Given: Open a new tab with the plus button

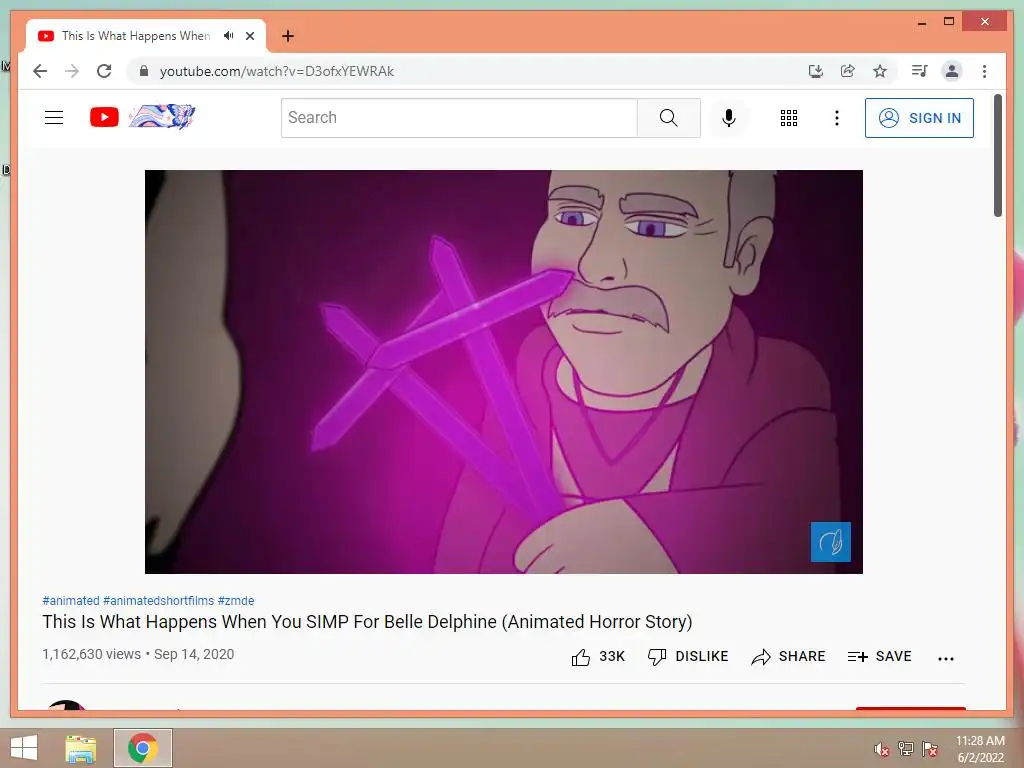Looking at the screenshot, I should [288, 36].
